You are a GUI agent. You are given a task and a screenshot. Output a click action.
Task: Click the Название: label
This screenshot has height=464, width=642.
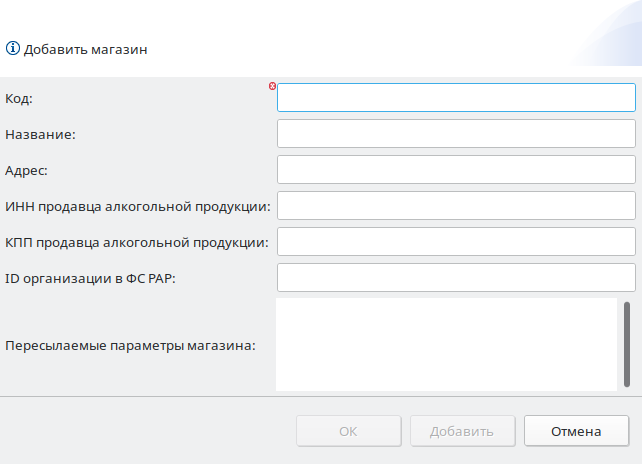41,135
